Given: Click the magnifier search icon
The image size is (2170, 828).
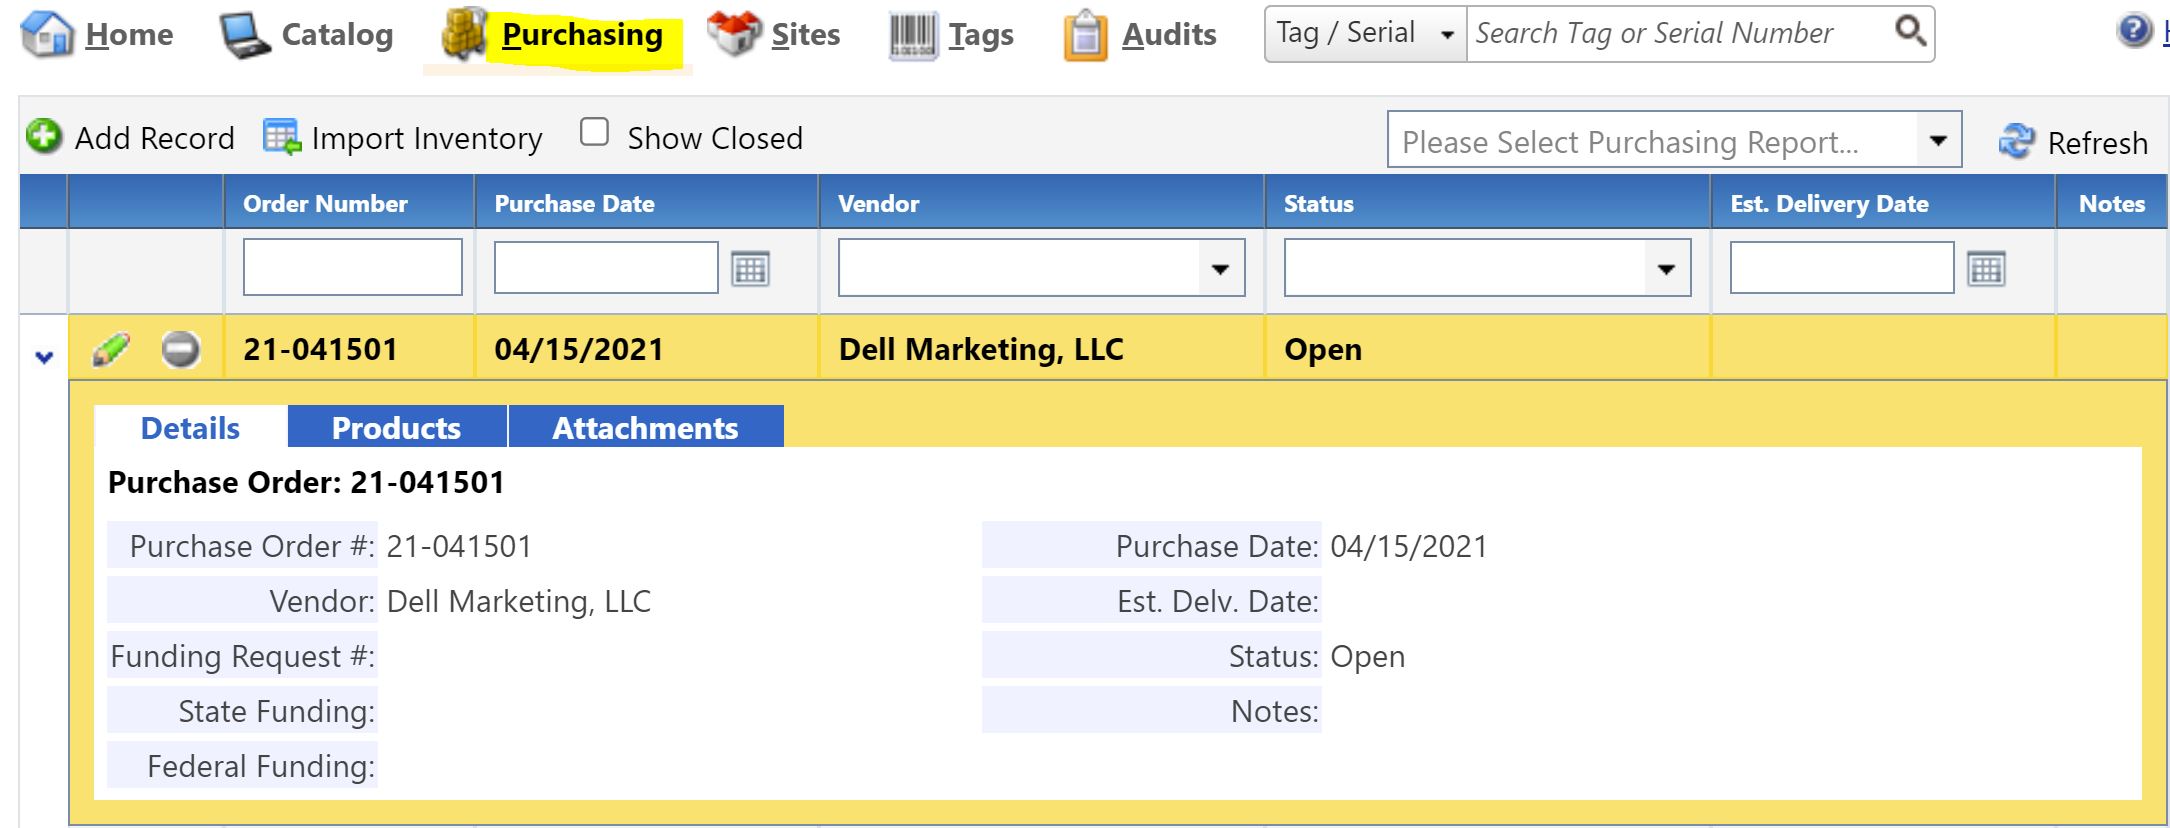Looking at the screenshot, I should [x=1910, y=31].
